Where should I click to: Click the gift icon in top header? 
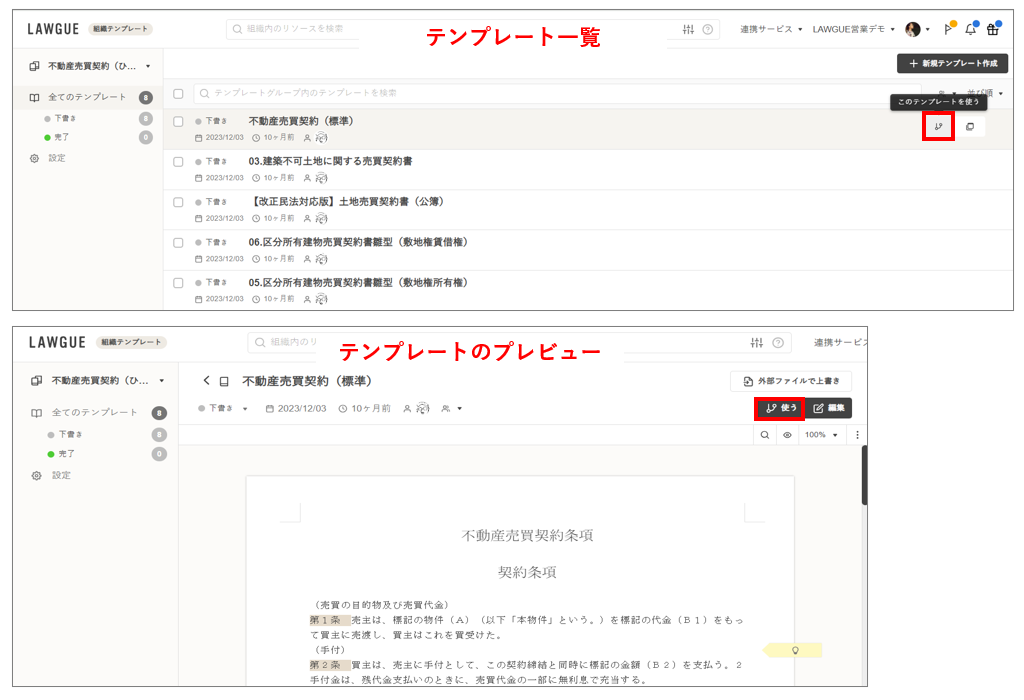(992, 30)
